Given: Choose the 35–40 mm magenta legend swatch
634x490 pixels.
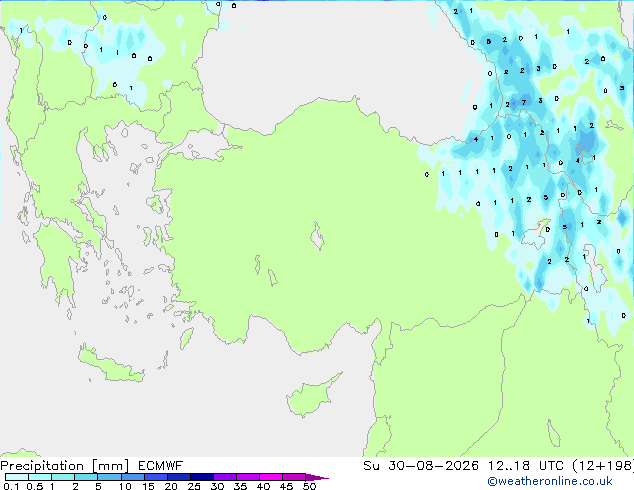Looking at the screenshot, I should (248, 477).
